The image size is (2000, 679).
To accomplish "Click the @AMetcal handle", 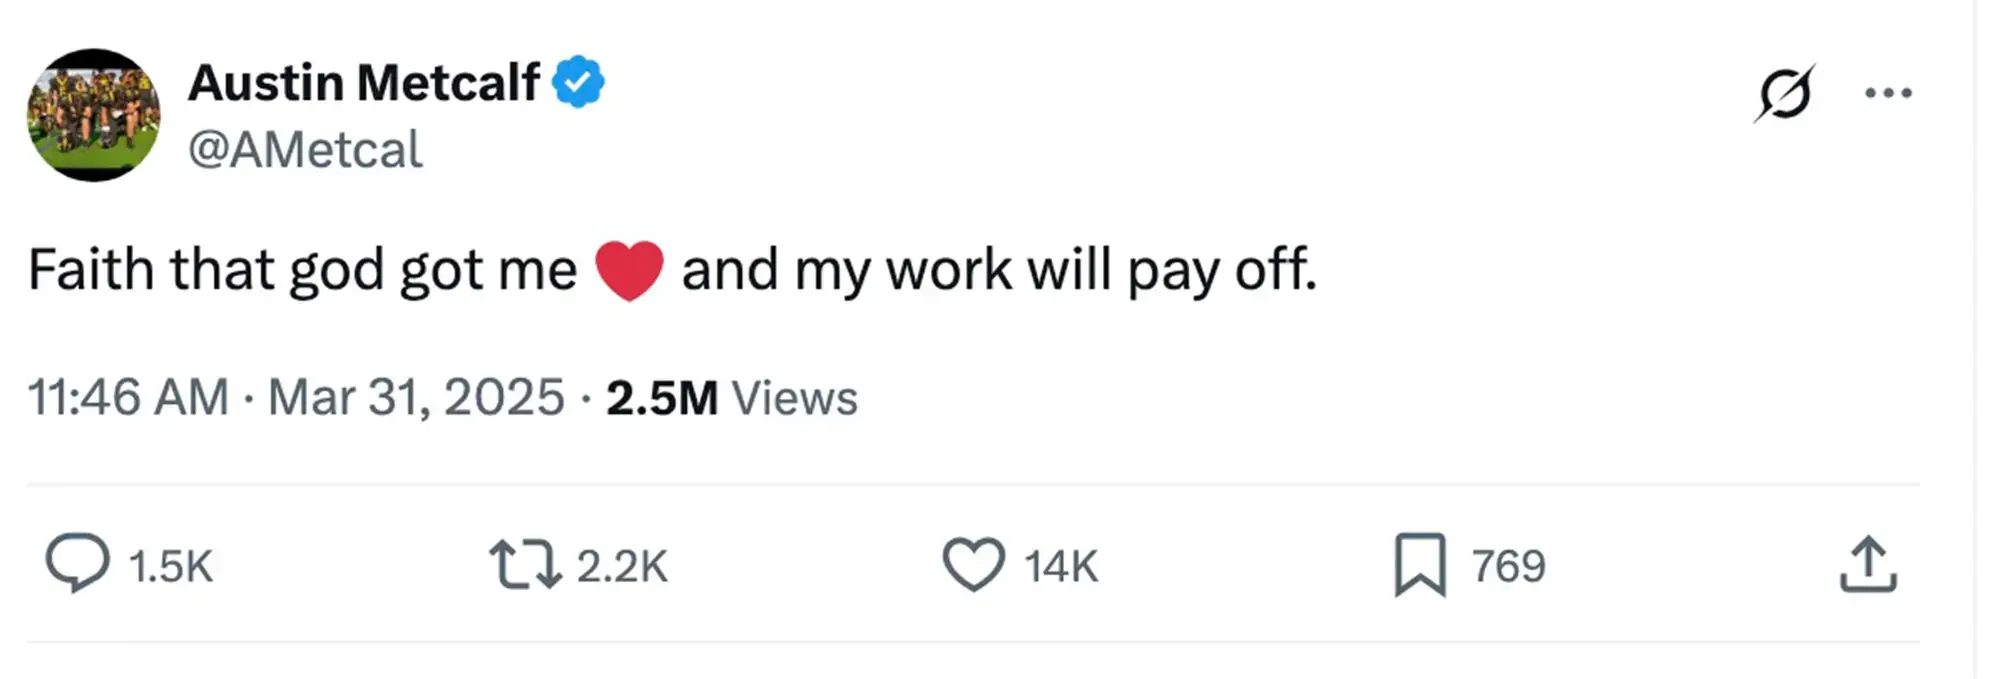I will (x=305, y=149).
